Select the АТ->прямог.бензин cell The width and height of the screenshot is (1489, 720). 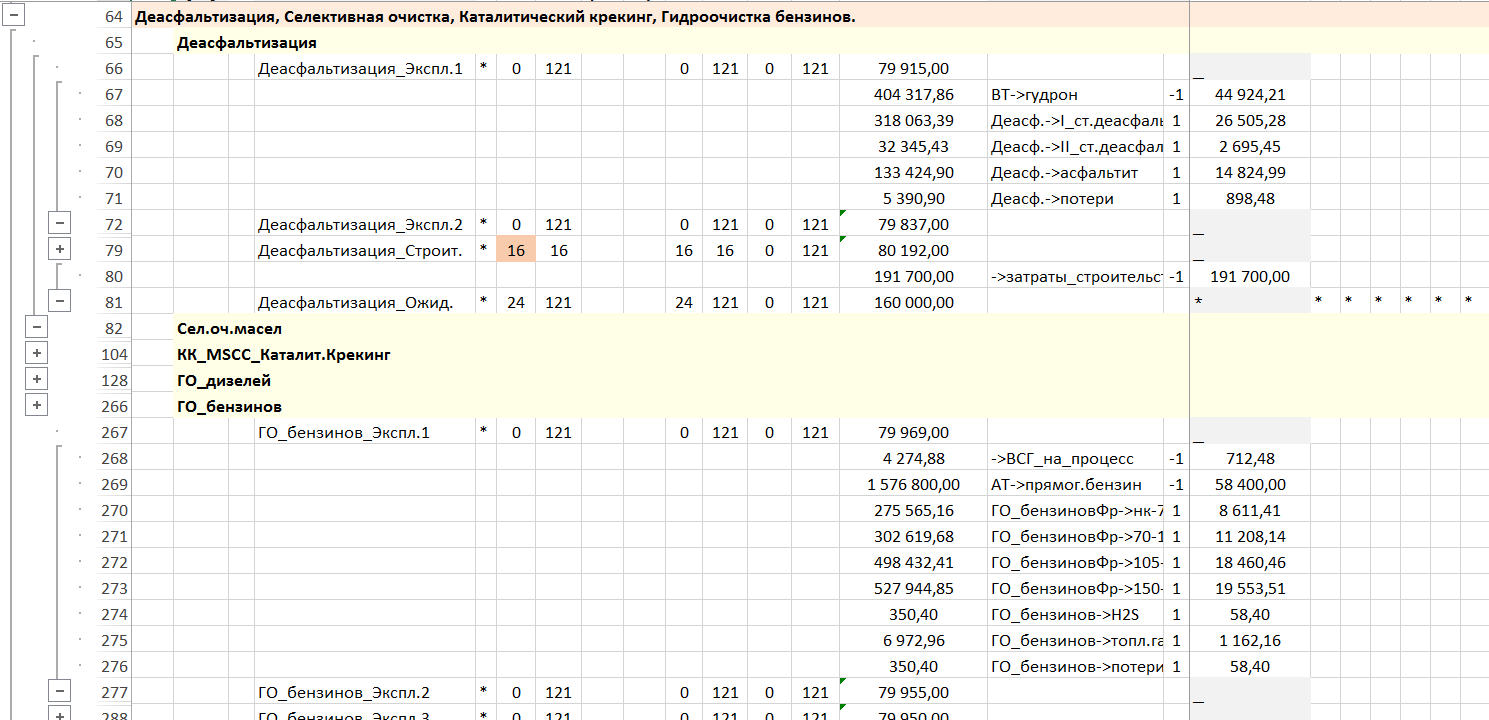pyautogui.click(x=1075, y=485)
